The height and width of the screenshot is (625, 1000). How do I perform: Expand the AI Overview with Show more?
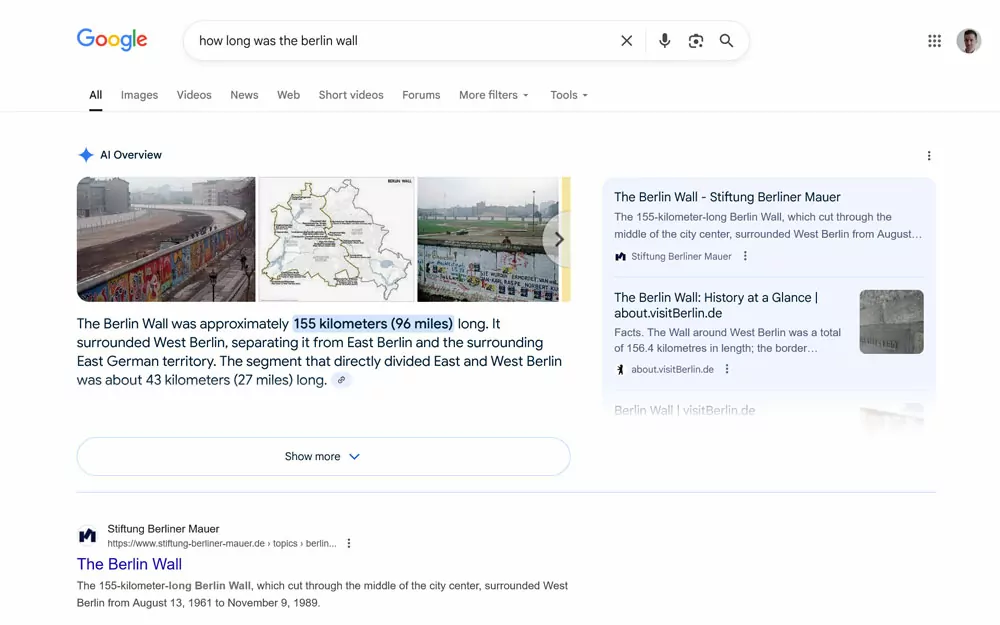coord(322,456)
